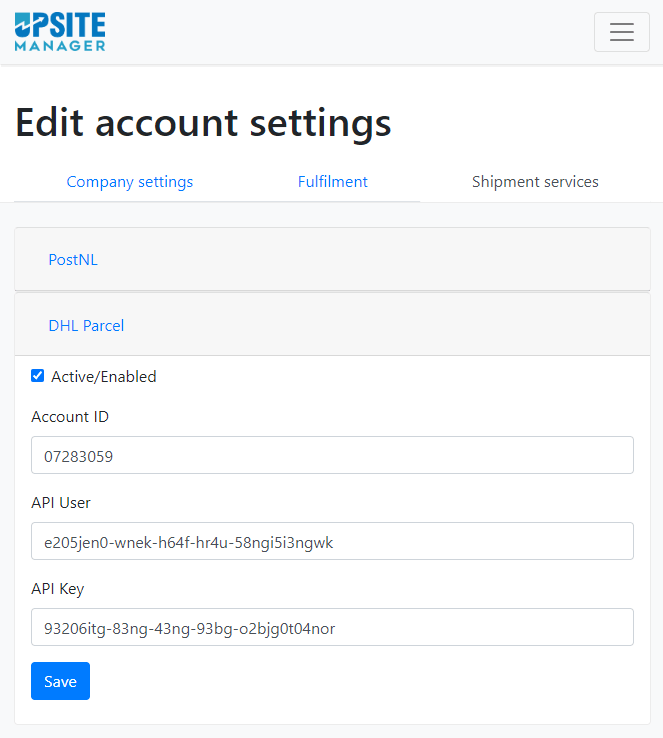Click into the API User field
Screen dimensions: 663x738
[332, 541]
